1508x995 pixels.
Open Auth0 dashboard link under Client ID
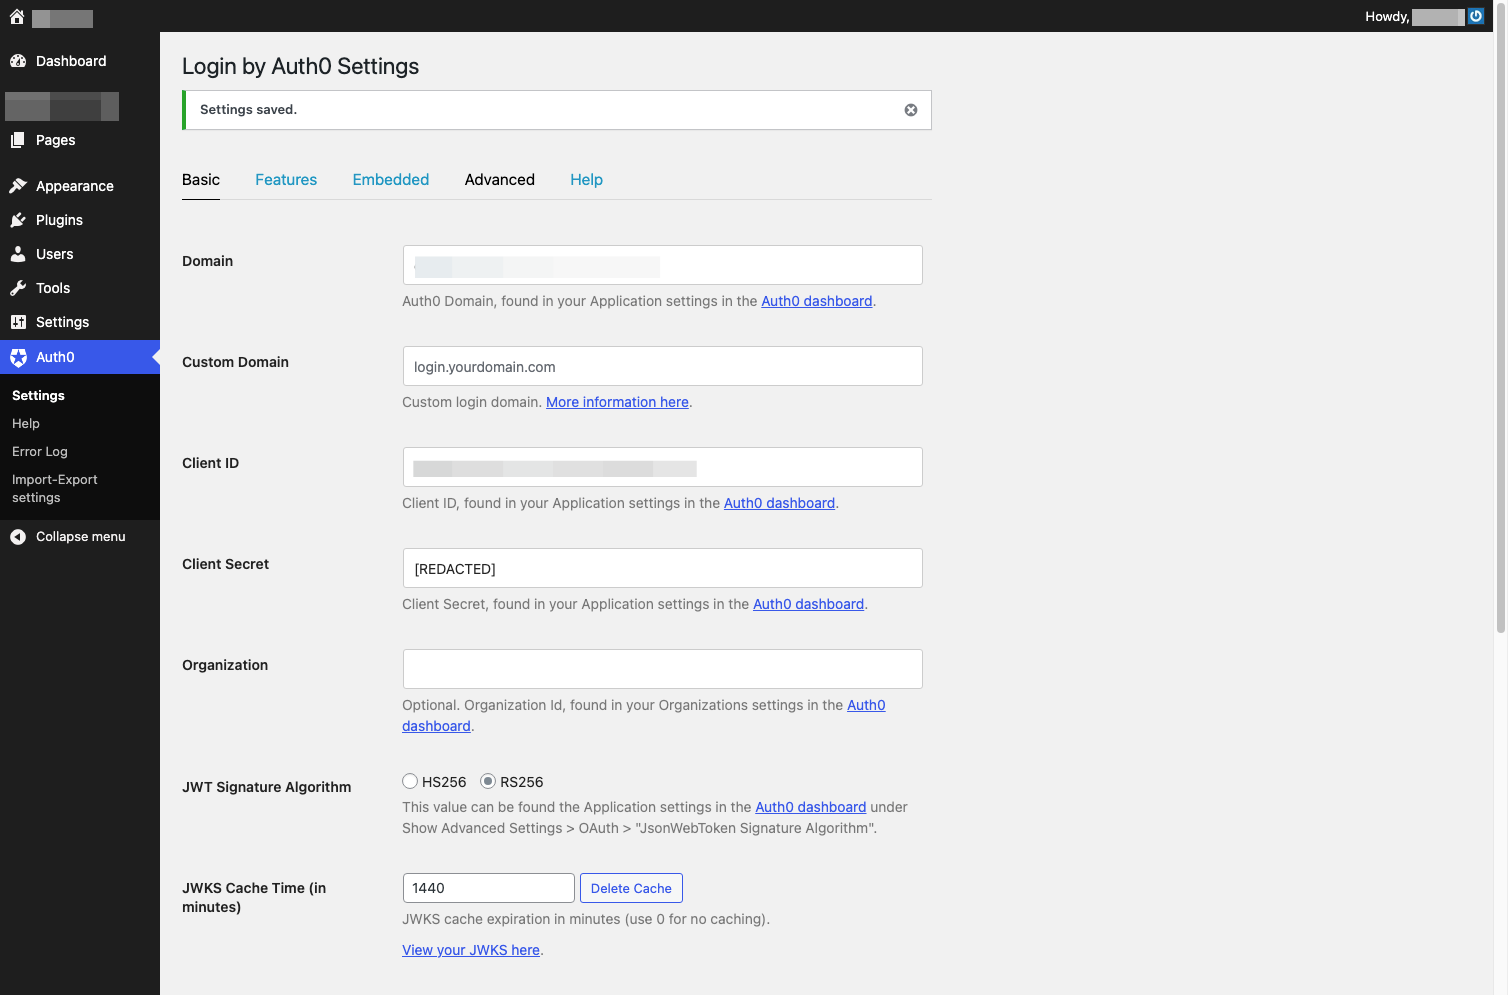(x=779, y=503)
